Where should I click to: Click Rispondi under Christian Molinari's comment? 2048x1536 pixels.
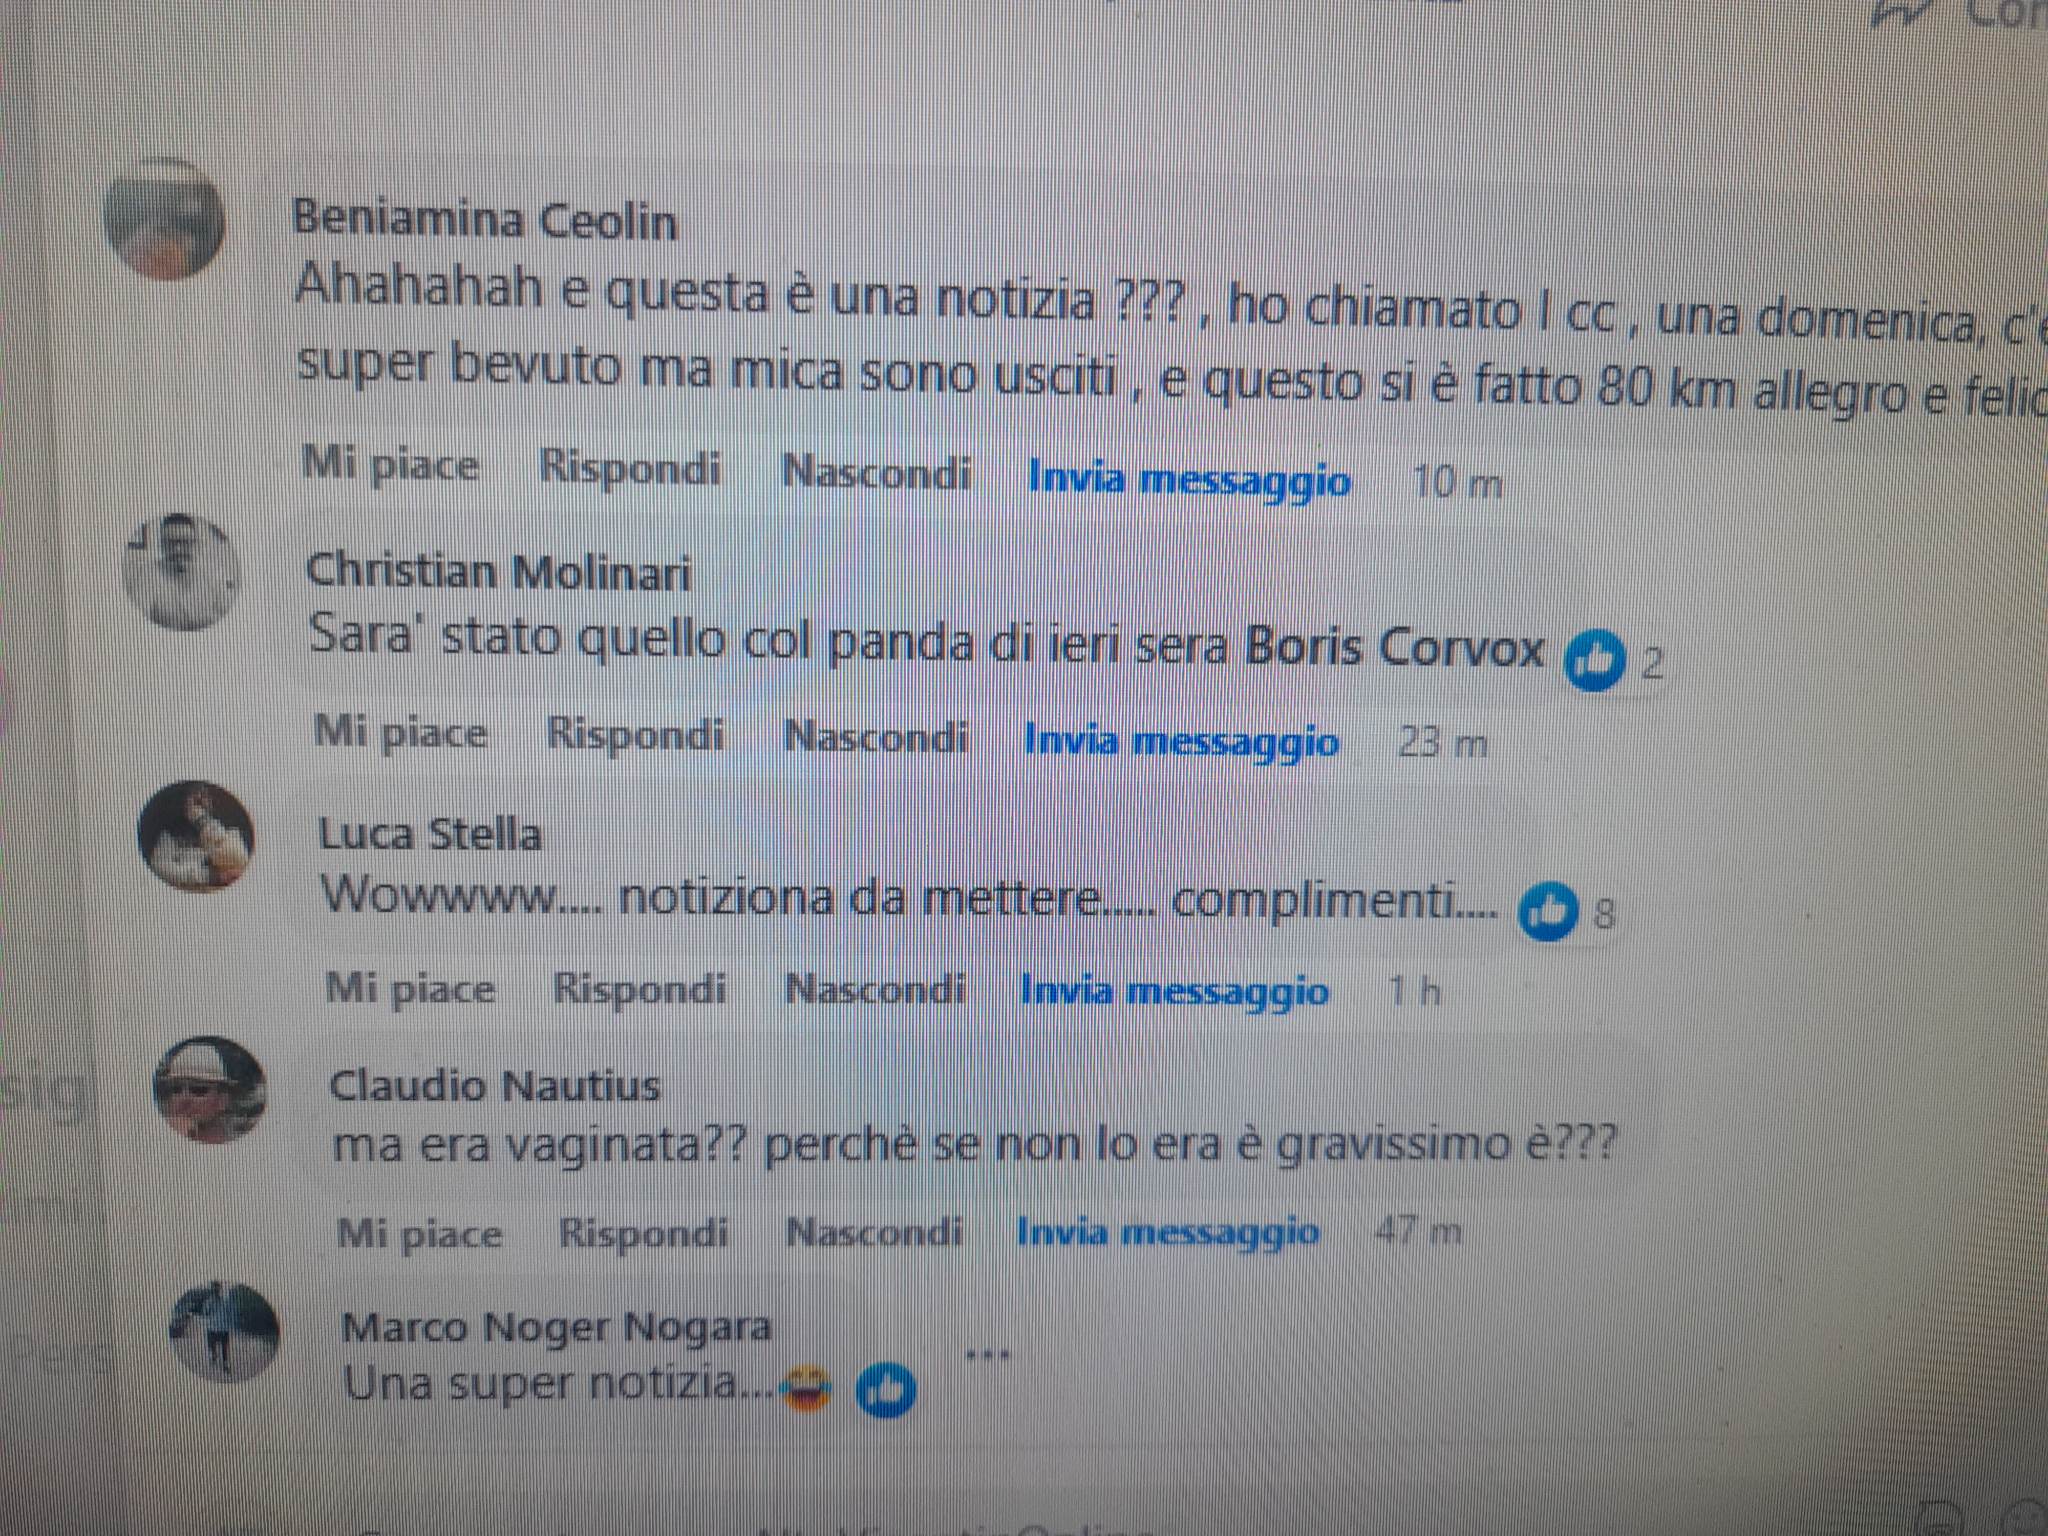pyautogui.click(x=635, y=734)
